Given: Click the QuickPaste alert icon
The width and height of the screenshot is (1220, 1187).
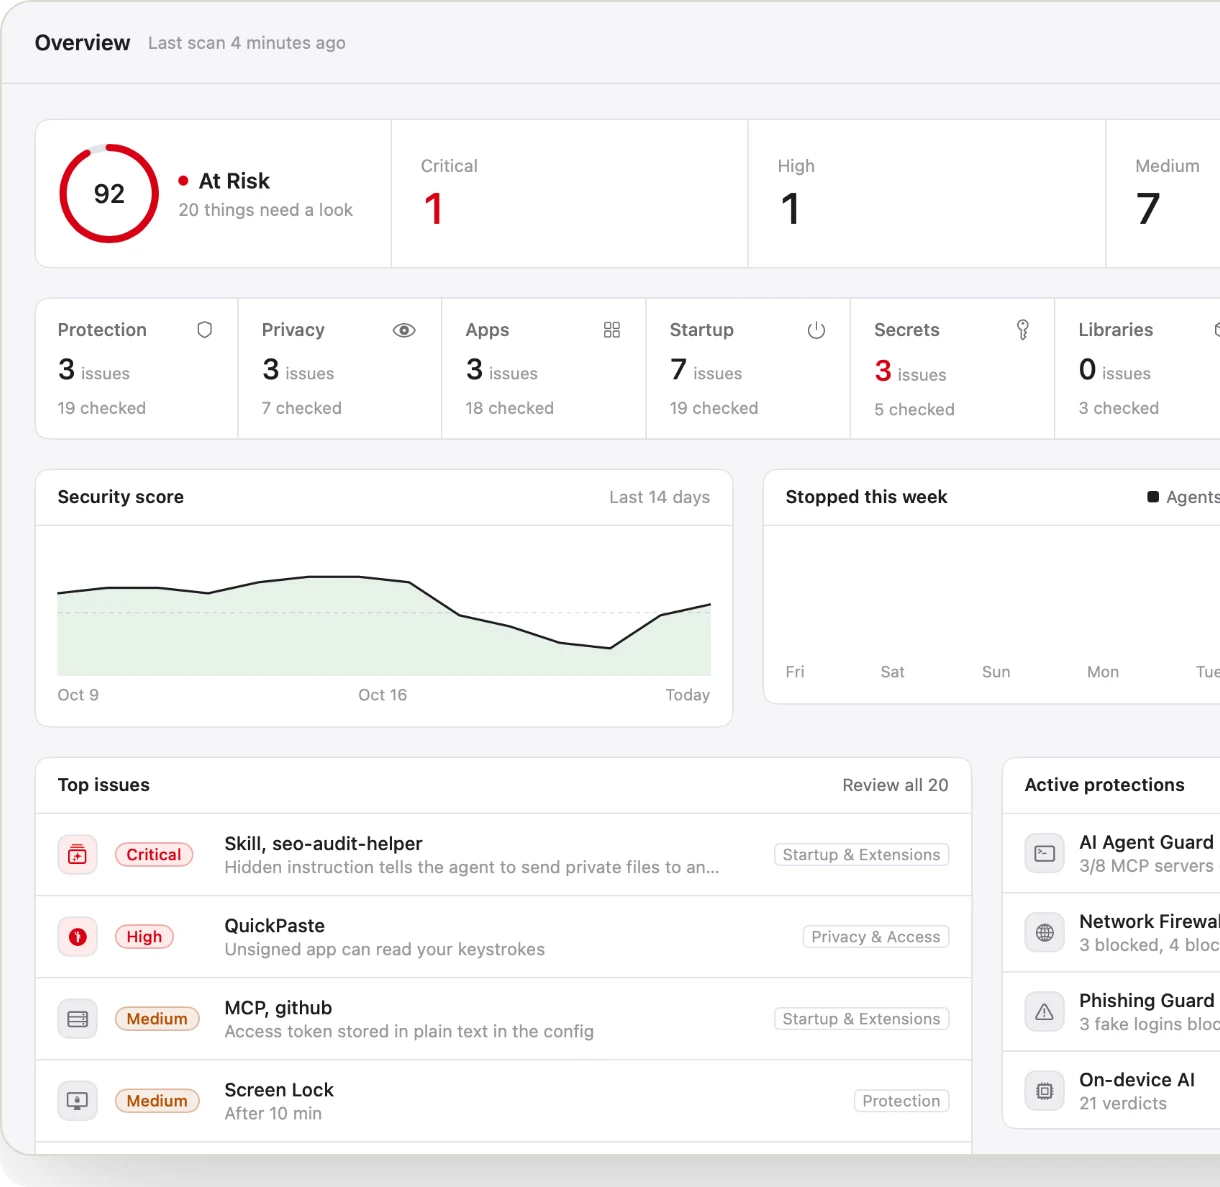Looking at the screenshot, I should (x=78, y=937).
